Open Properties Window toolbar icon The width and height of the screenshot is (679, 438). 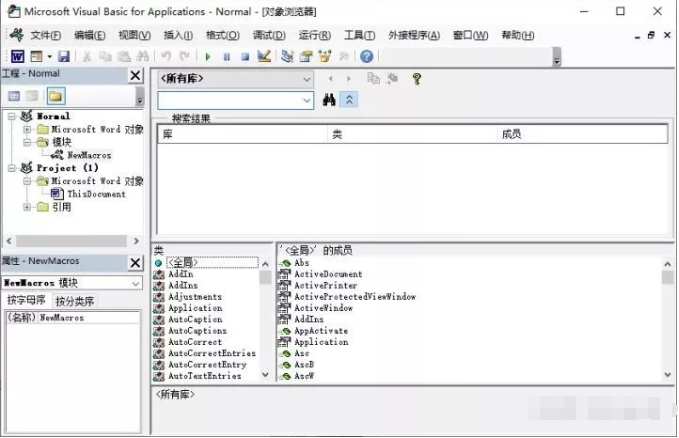pos(306,56)
